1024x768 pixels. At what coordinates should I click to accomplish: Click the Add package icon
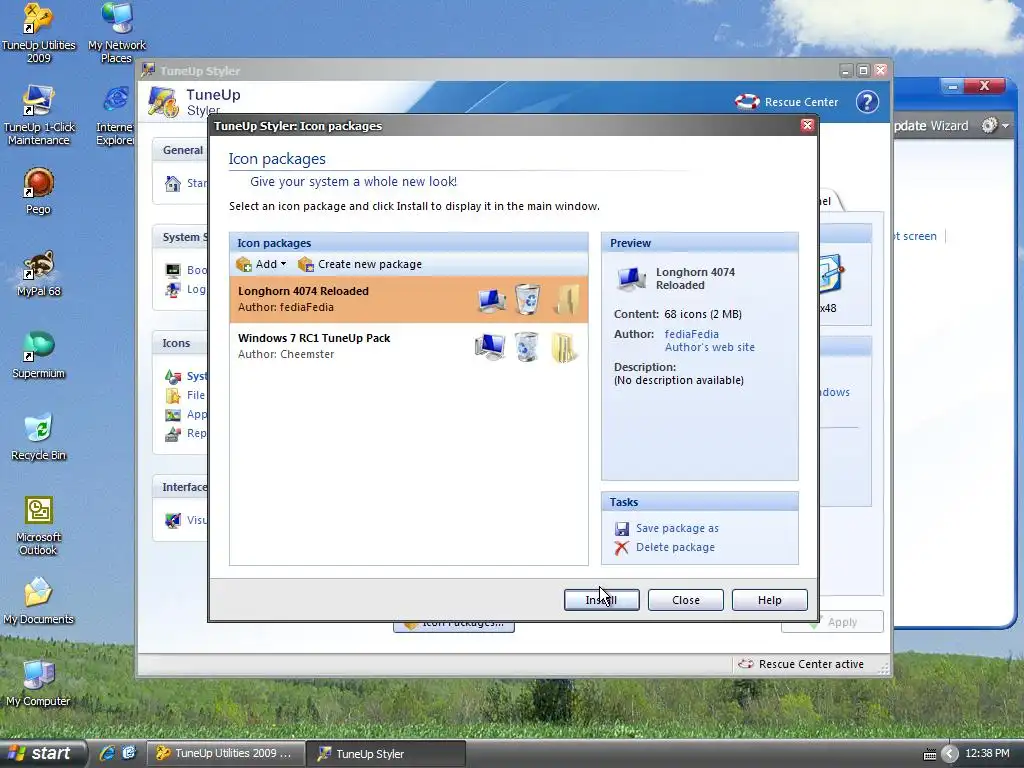pos(244,264)
